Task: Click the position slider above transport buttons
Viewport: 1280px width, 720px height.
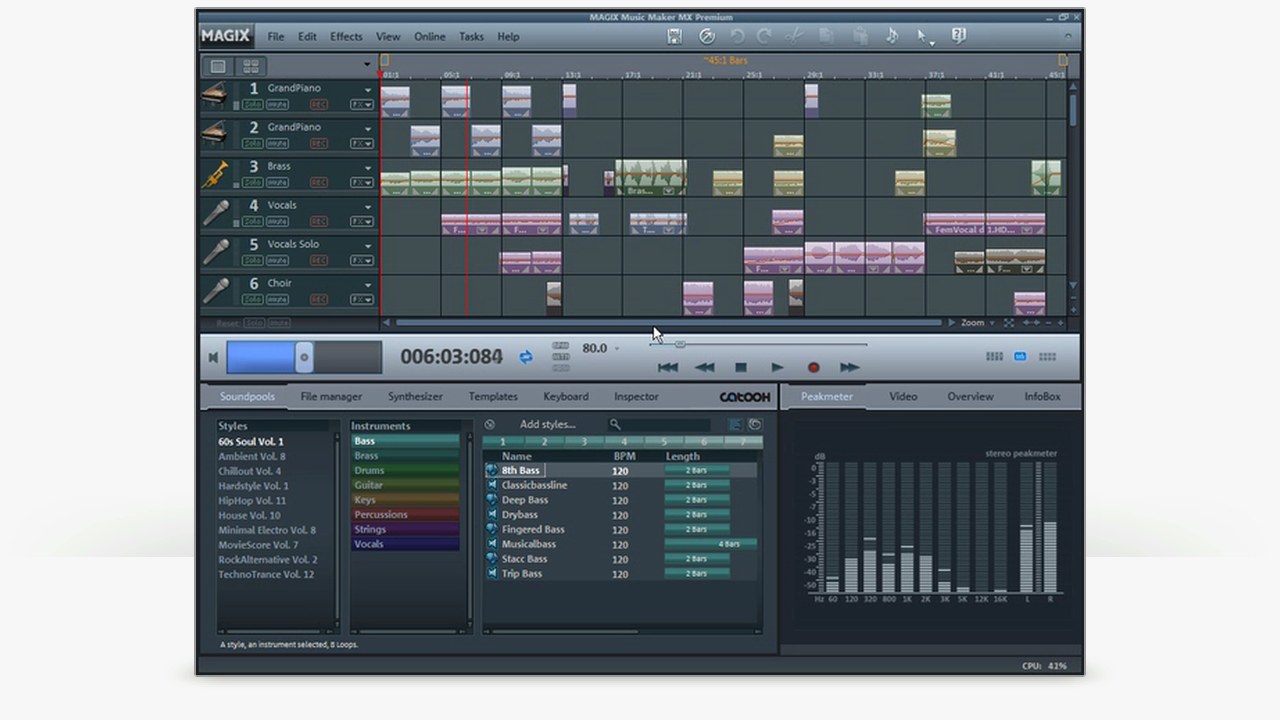Action: click(x=758, y=344)
